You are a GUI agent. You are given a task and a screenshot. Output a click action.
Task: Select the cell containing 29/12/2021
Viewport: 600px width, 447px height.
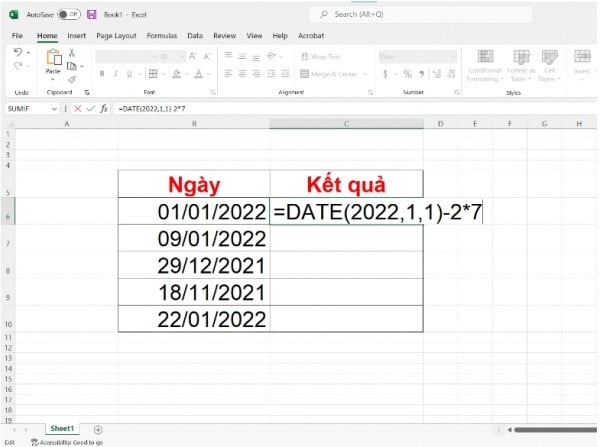194,265
